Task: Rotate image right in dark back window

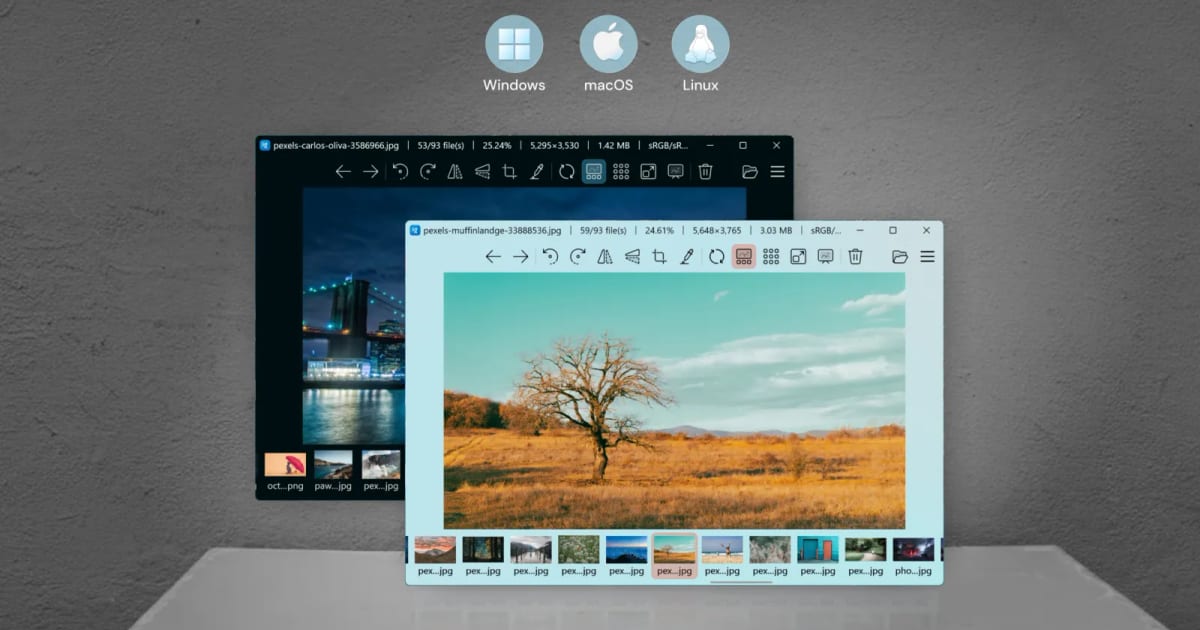Action: (x=428, y=172)
